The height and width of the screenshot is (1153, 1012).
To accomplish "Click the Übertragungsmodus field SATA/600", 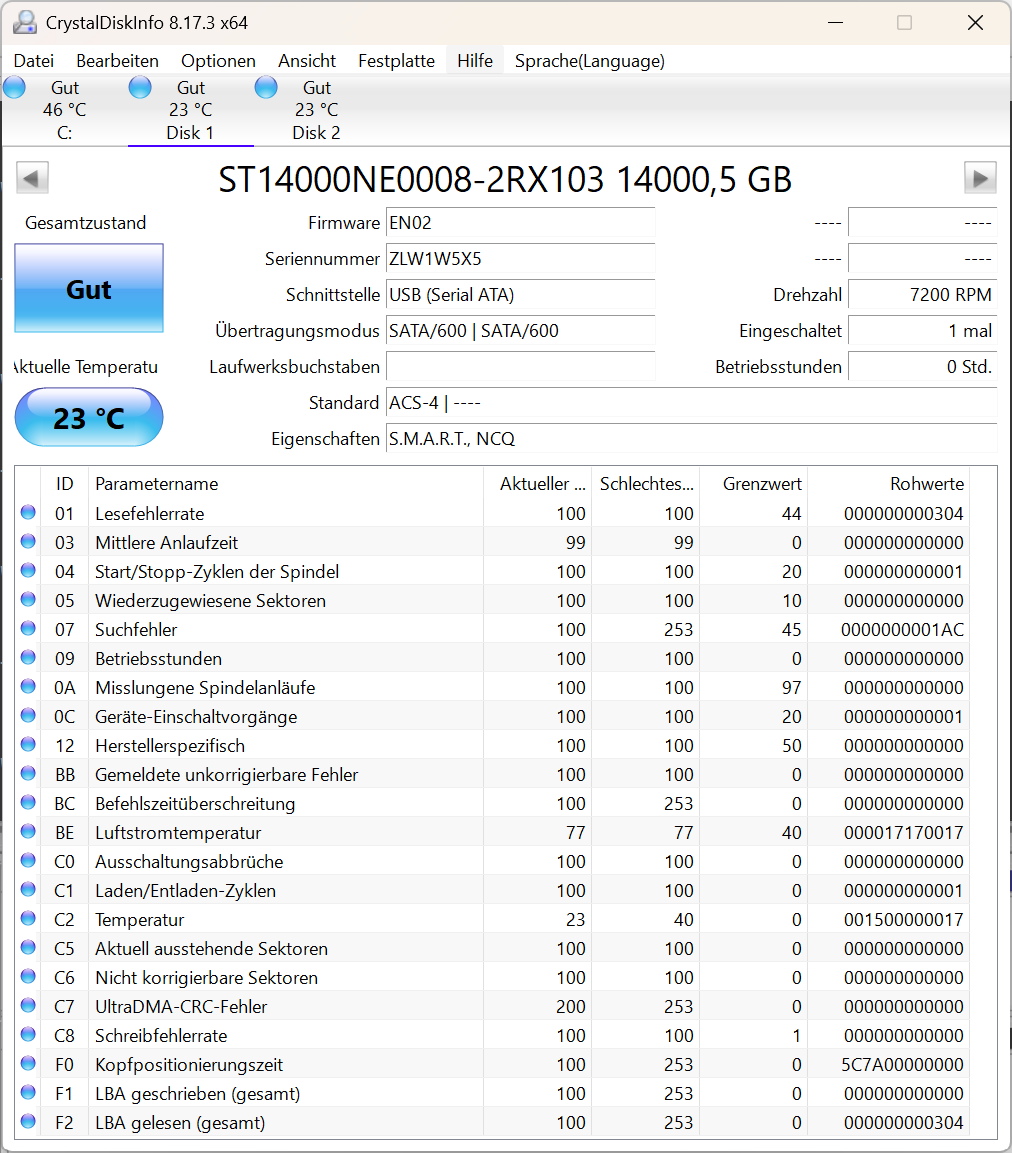I will point(520,331).
